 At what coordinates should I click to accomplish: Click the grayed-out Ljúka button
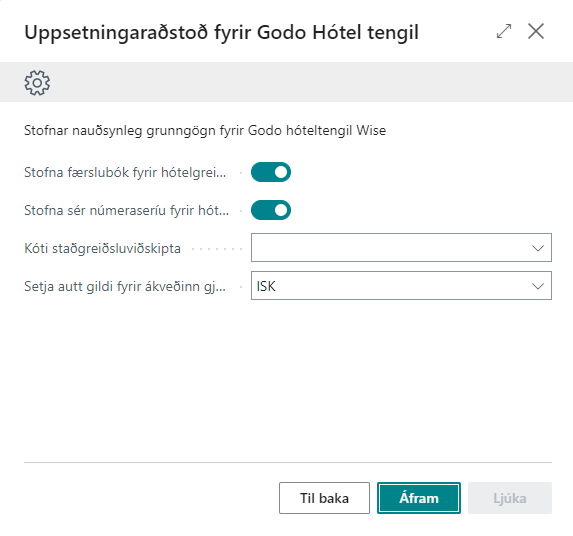(510, 498)
